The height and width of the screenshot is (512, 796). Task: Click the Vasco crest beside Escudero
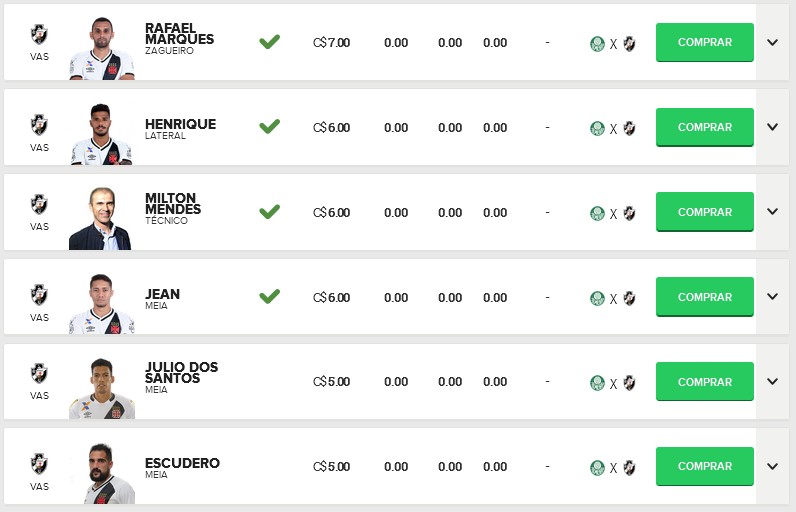click(39, 463)
